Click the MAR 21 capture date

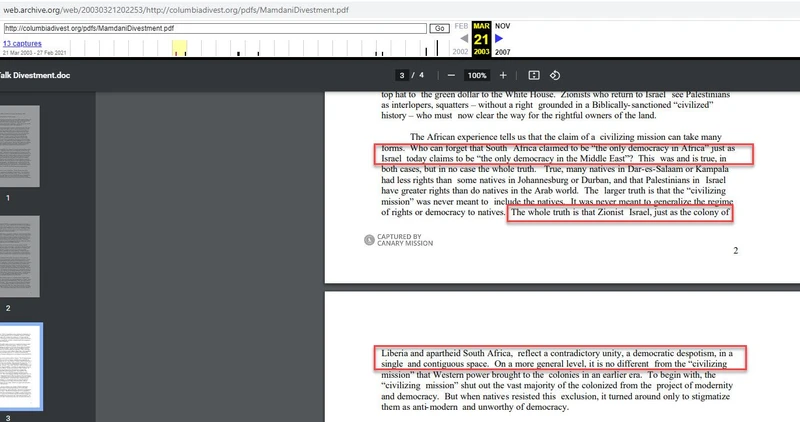click(x=481, y=39)
